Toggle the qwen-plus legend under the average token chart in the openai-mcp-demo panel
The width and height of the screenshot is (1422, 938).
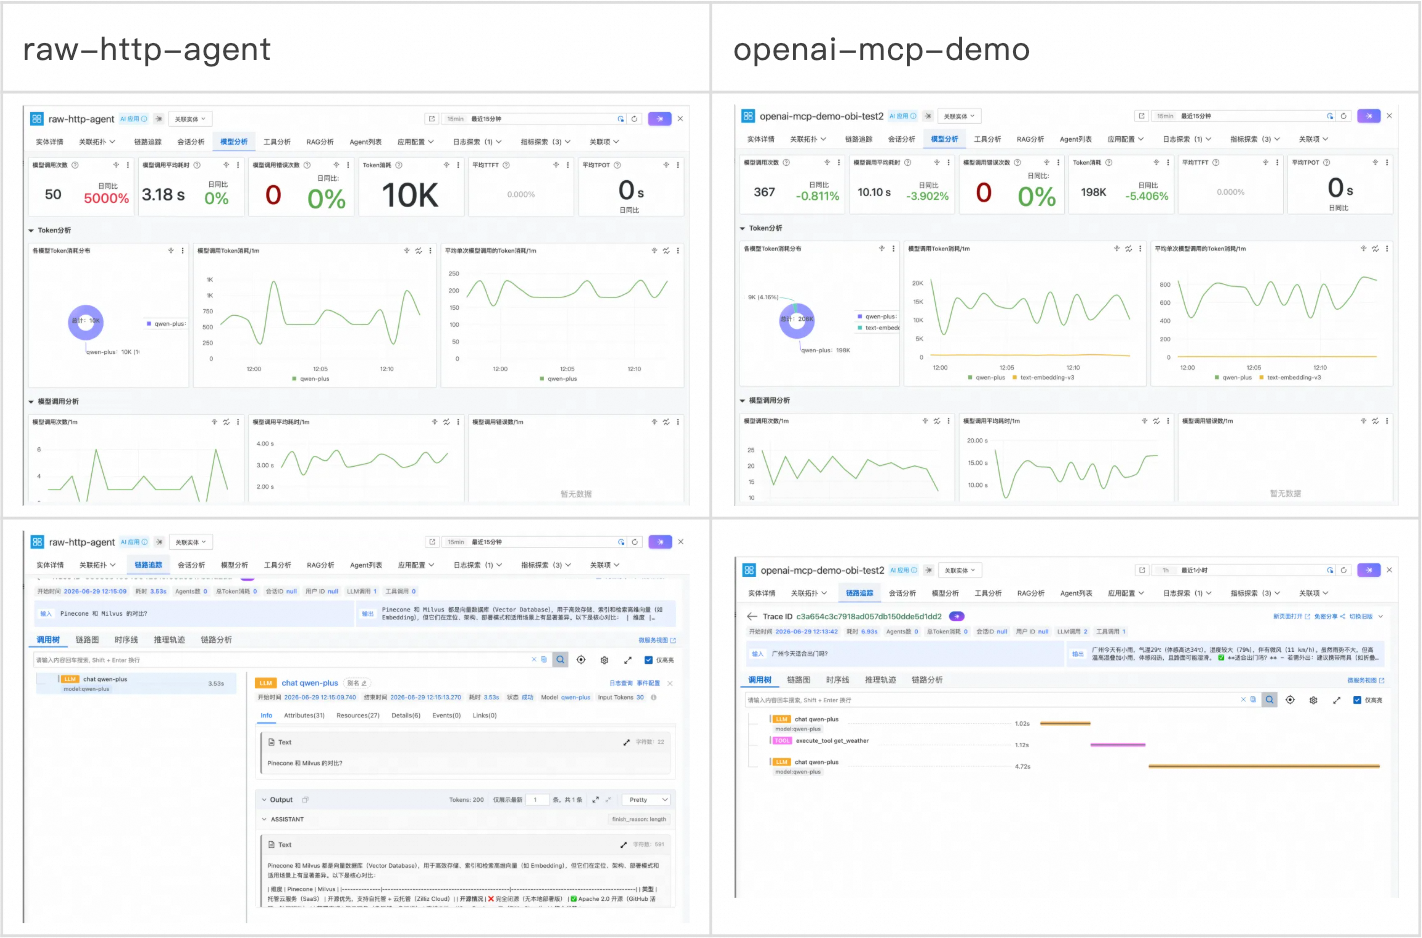tap(1234, 378)
